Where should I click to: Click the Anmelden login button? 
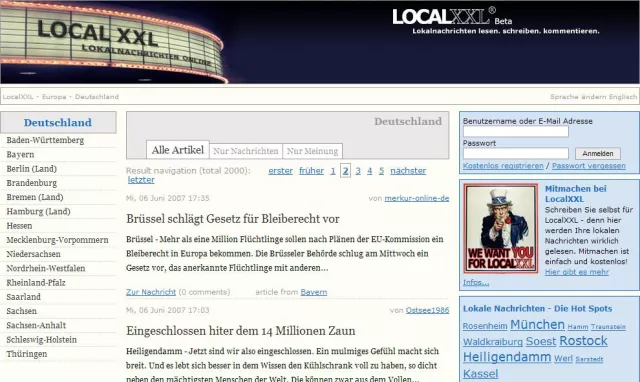598,153
